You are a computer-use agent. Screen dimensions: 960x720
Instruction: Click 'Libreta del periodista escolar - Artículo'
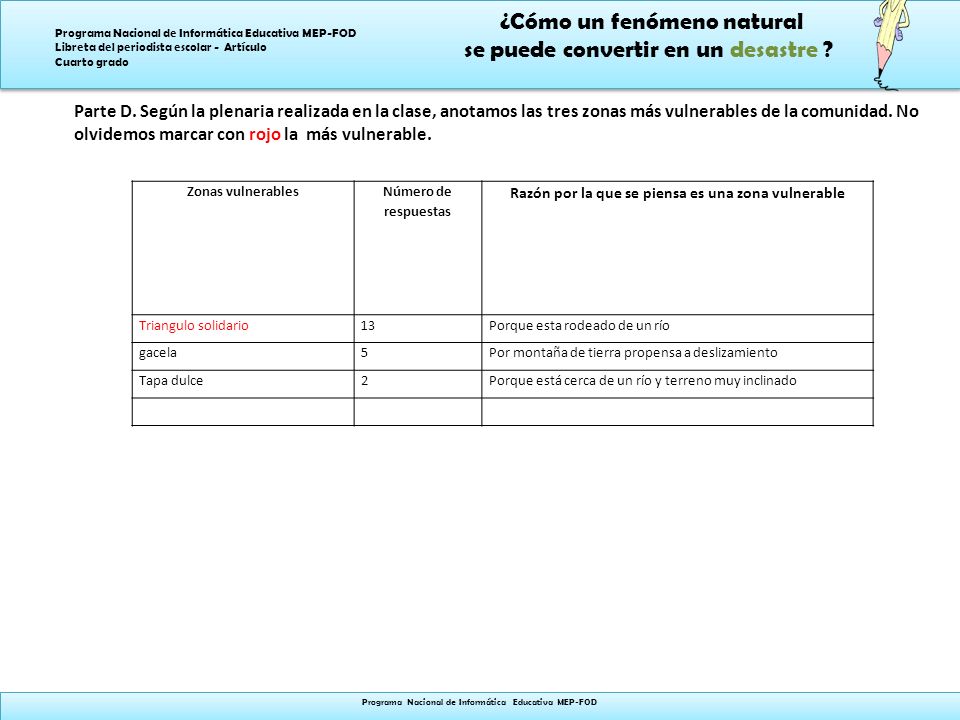pyautogui.click(x=160, y=47)
